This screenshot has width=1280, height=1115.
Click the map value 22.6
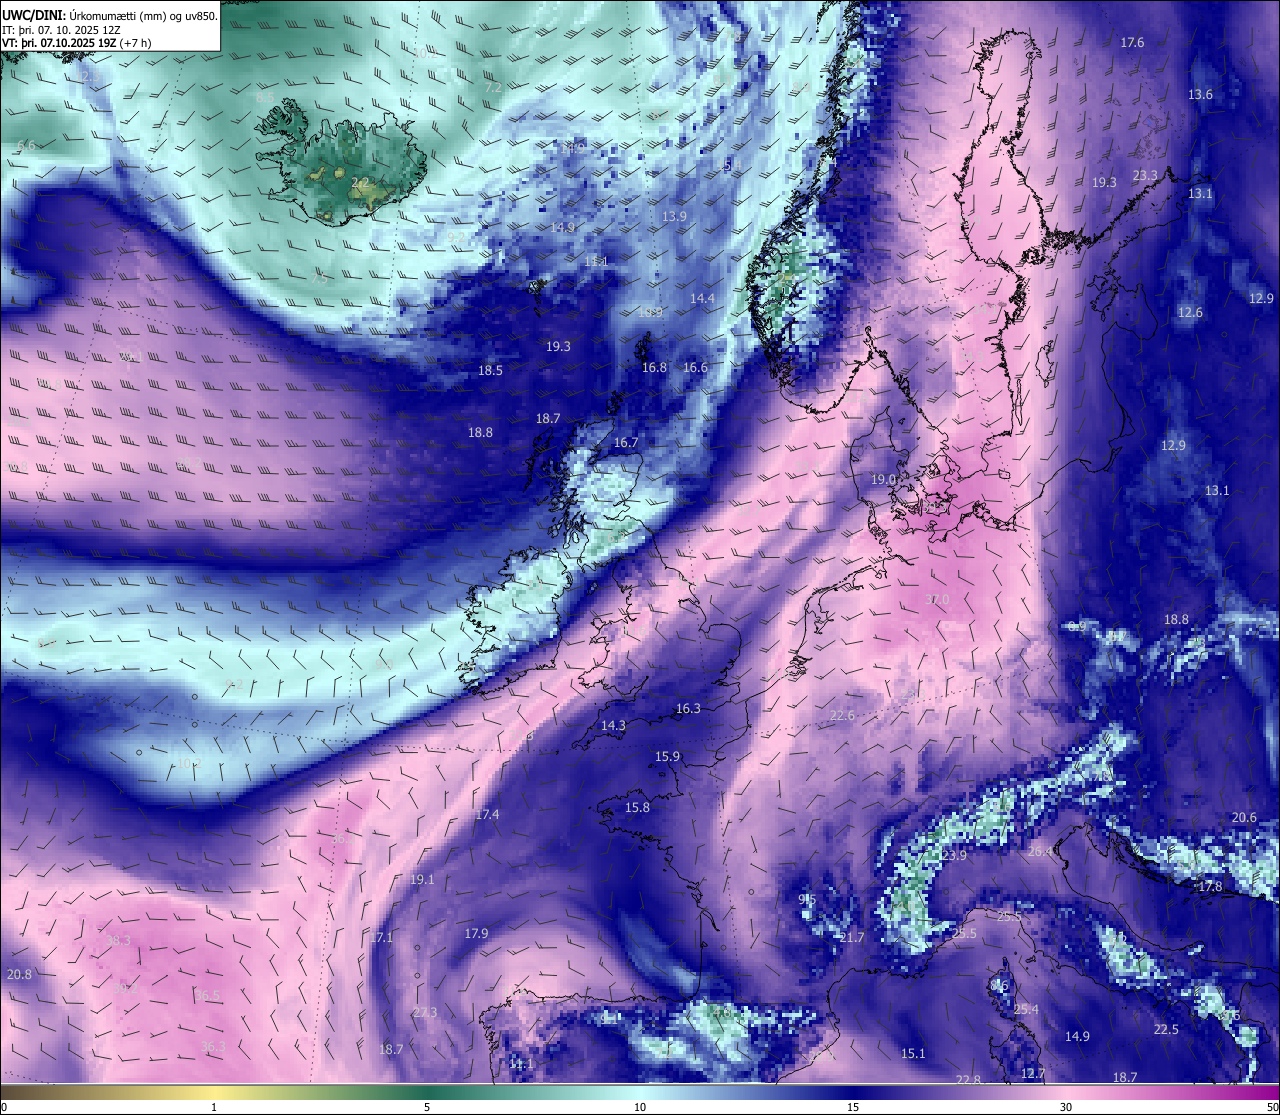pos(842,716)
